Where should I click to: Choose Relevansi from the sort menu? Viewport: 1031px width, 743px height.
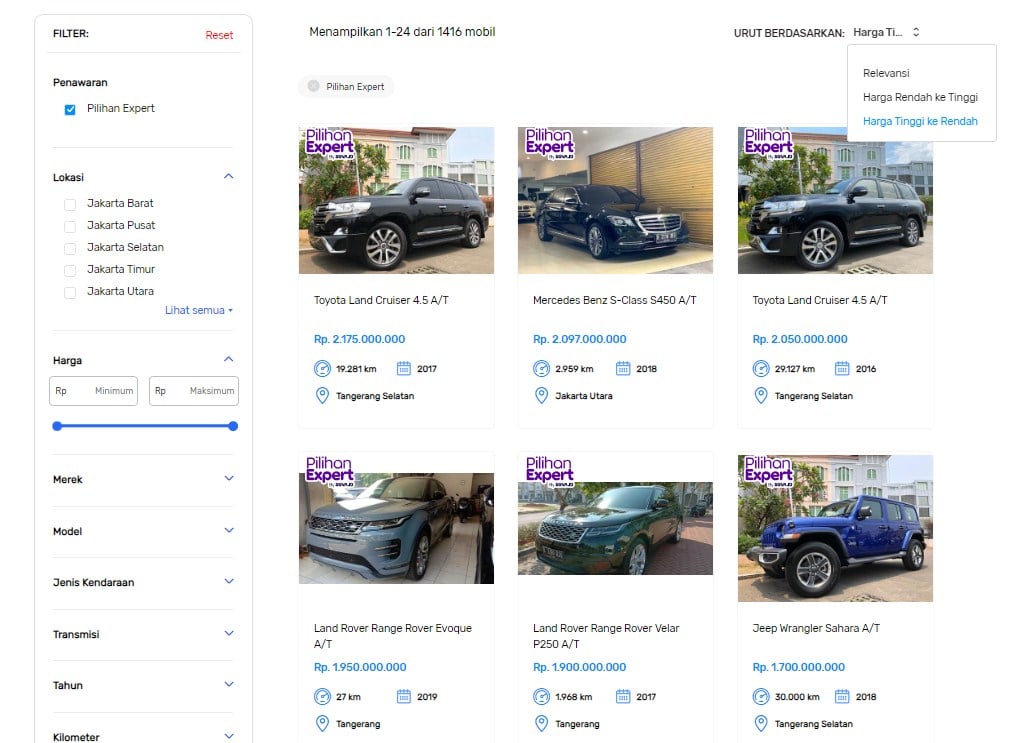pos(886,73)
